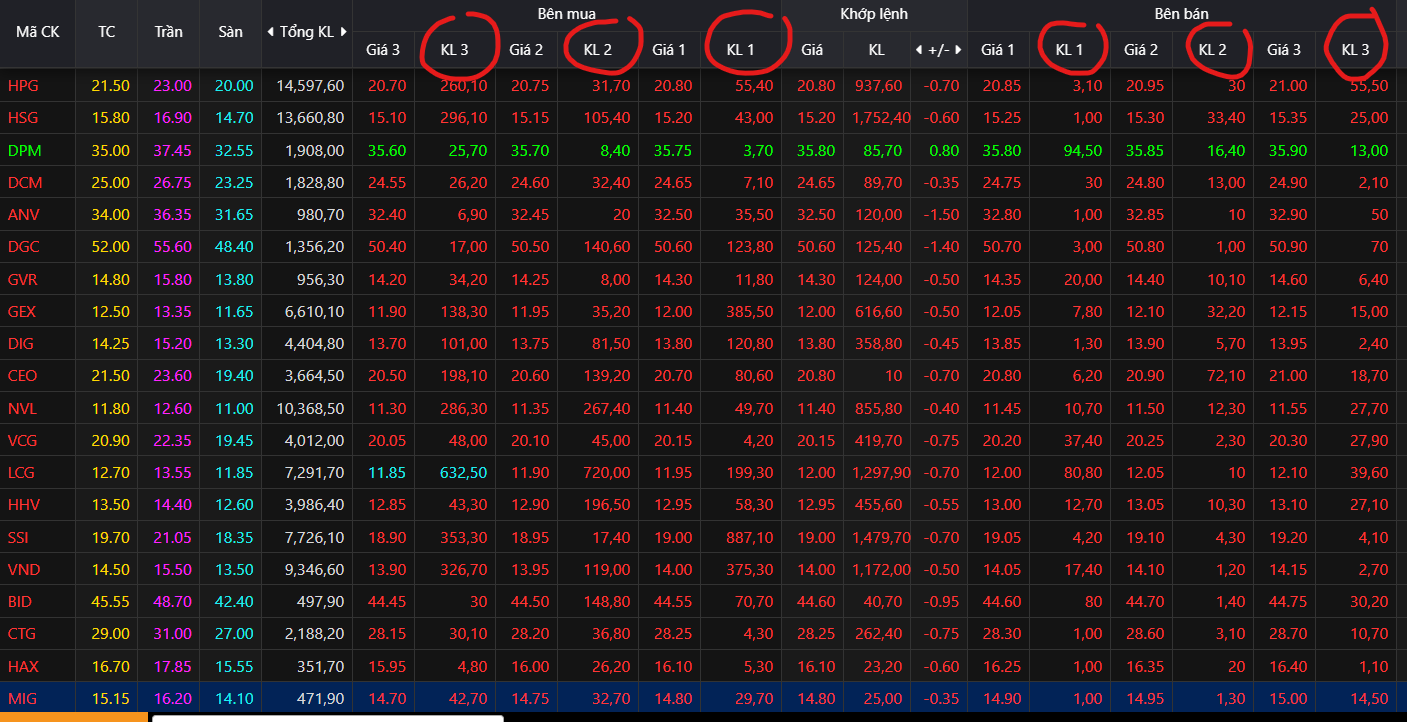Click the orange bar at bottom left
This screenshot has width=1407, height=722.
click(74, 717)
